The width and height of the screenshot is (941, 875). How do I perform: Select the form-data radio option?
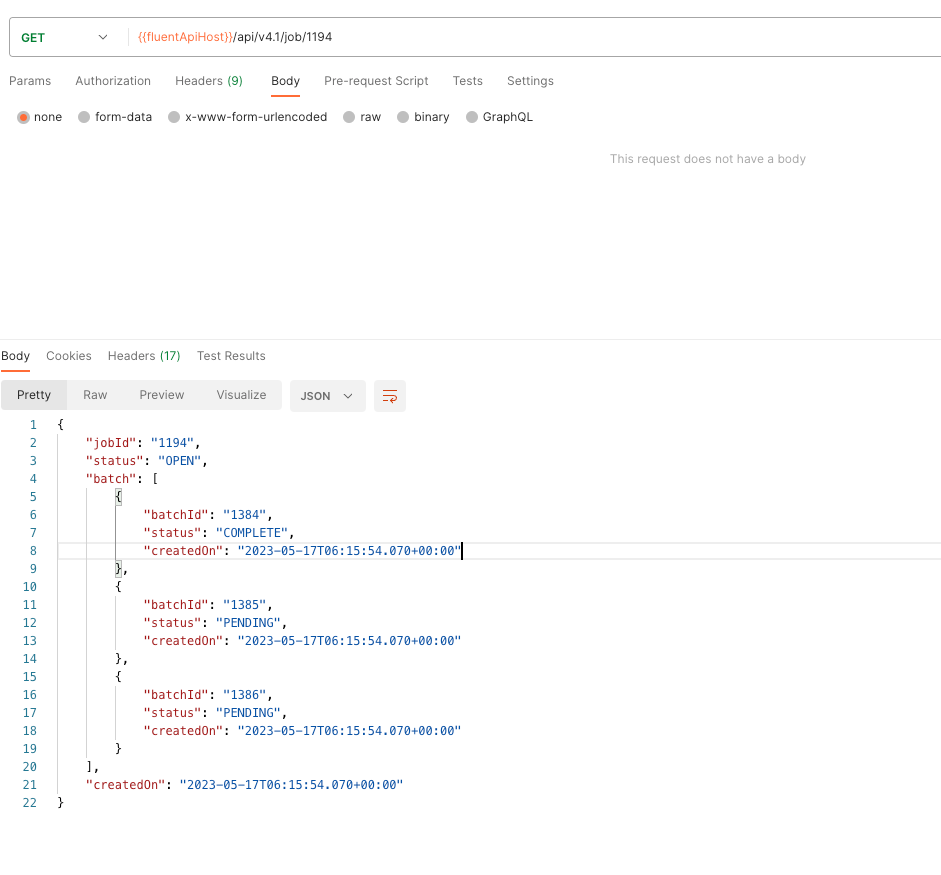pos(84,117)
